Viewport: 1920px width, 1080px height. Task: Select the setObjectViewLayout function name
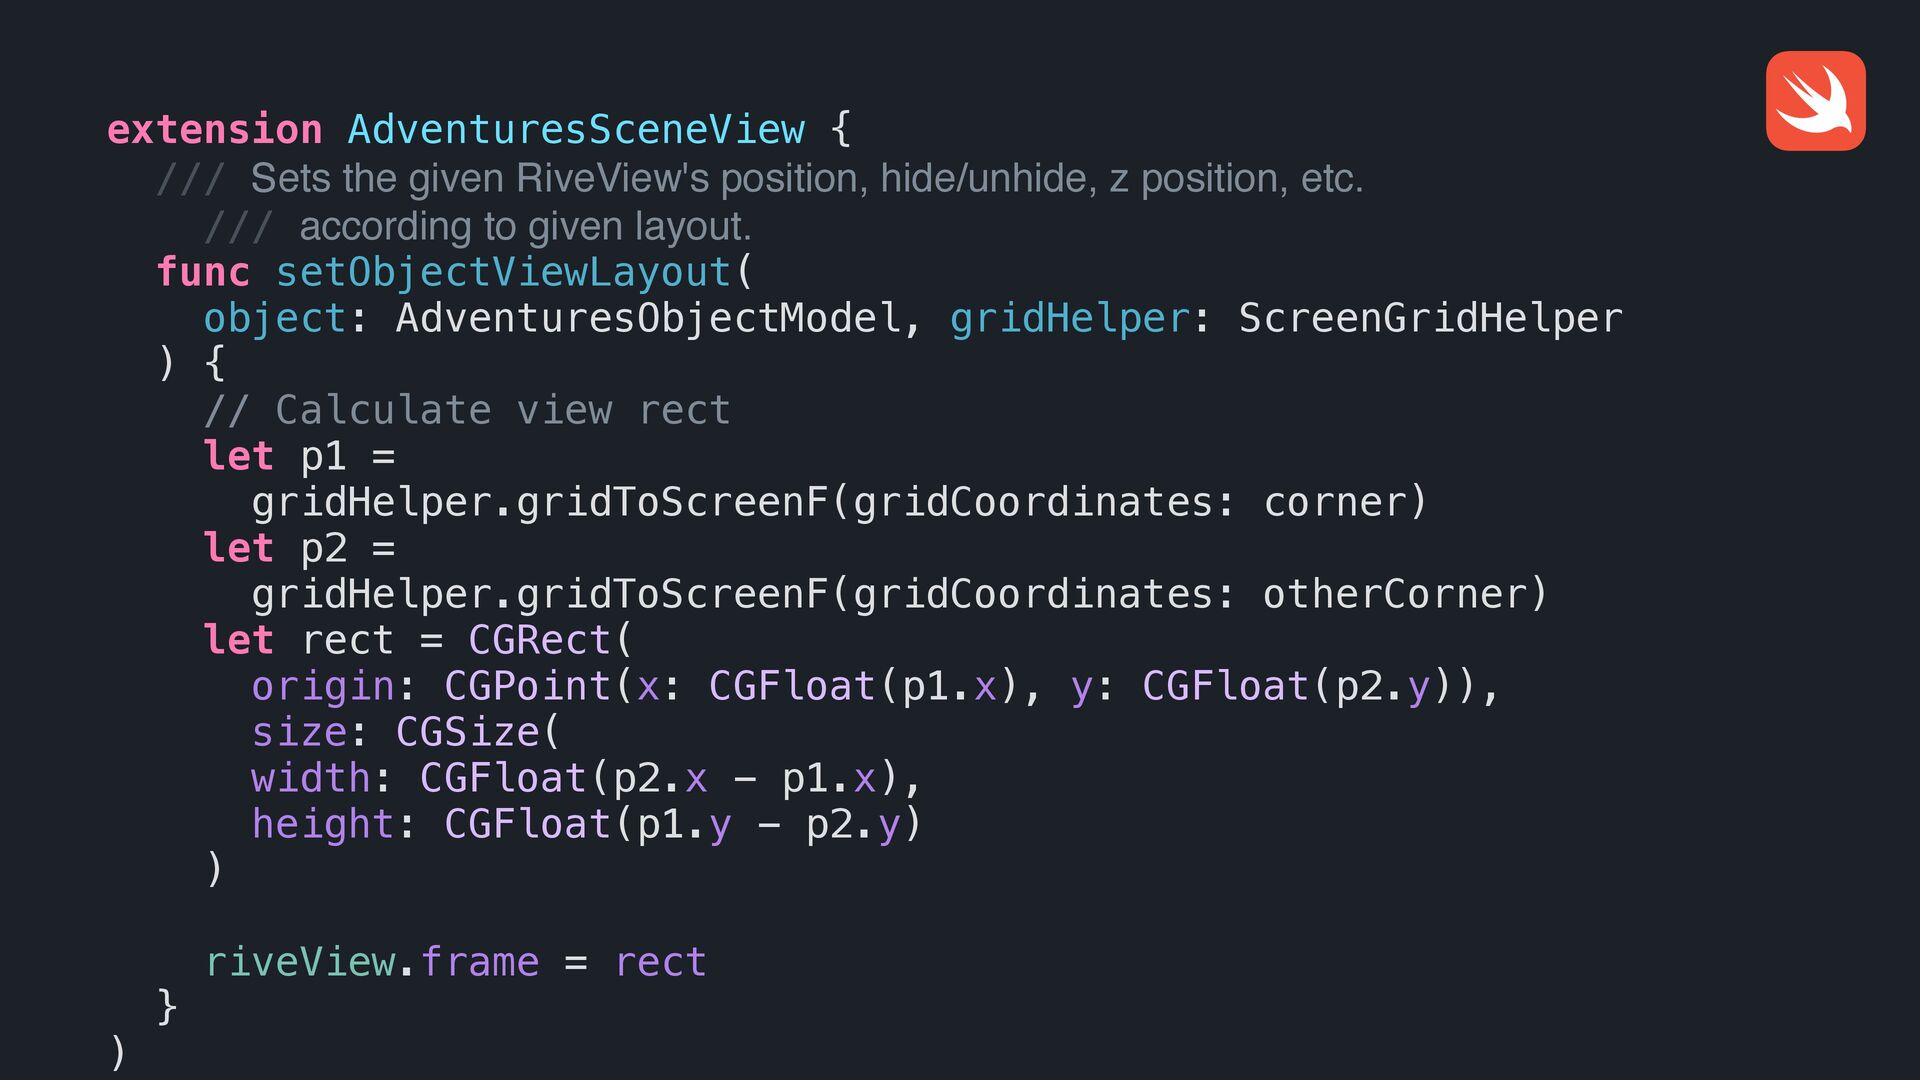(x=503, y=272)
